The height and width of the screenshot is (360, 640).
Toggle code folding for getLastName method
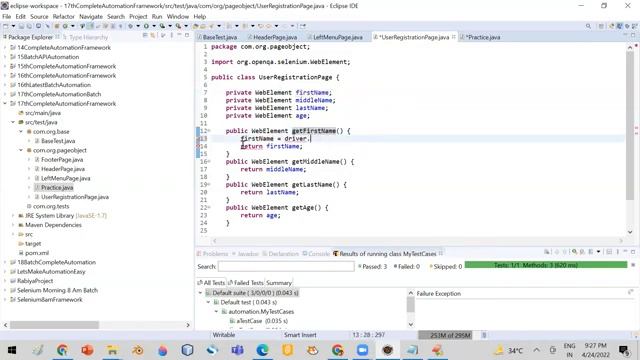pyautogui.click(x=209, y=184)
